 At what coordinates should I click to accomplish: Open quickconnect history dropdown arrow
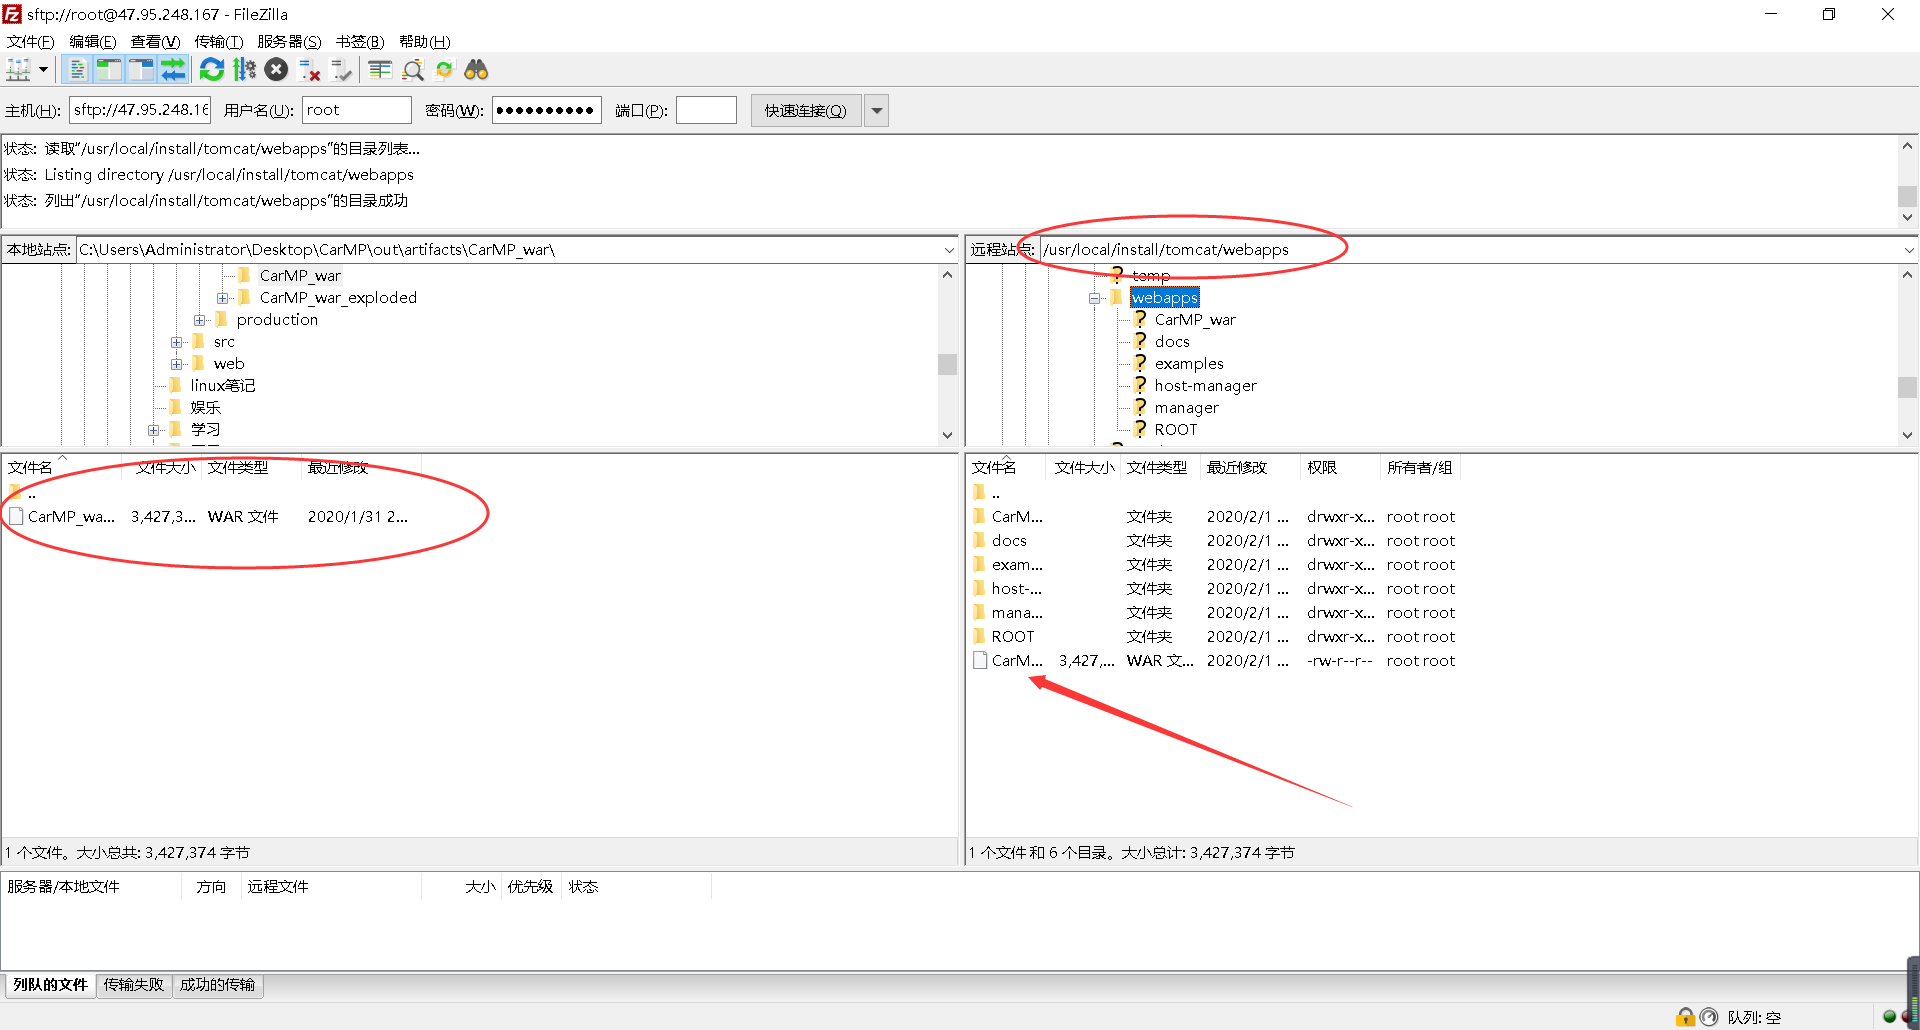click(x=877, y=110)
